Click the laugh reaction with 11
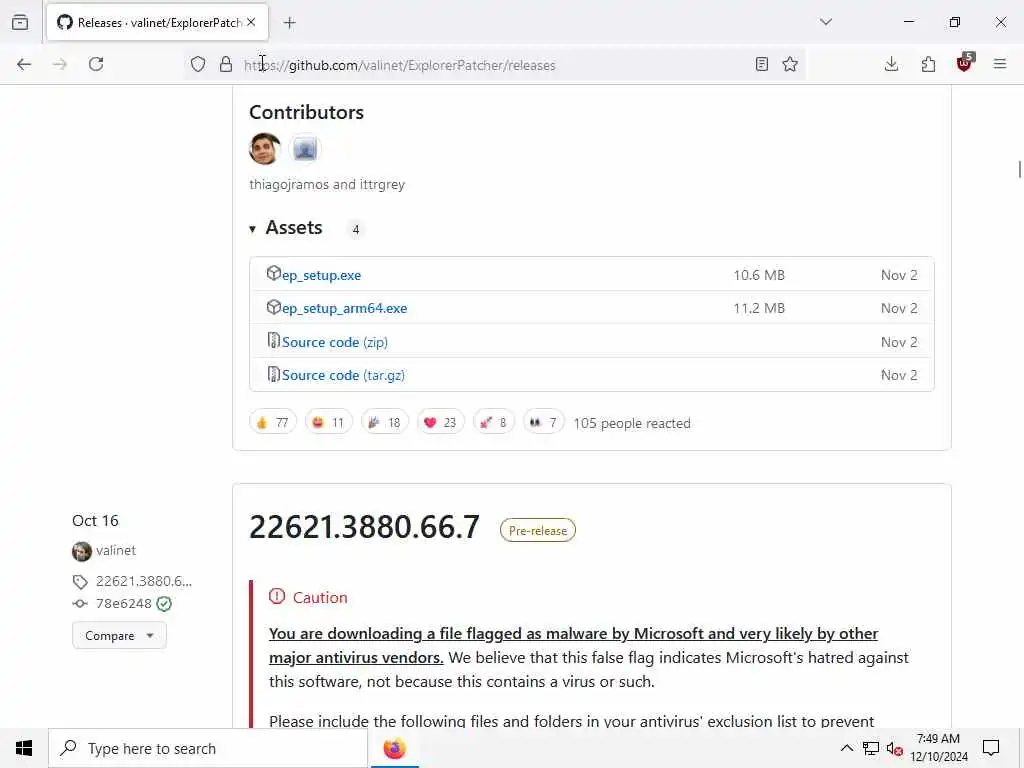This screenshot has height=768, width=1024. 328,423
